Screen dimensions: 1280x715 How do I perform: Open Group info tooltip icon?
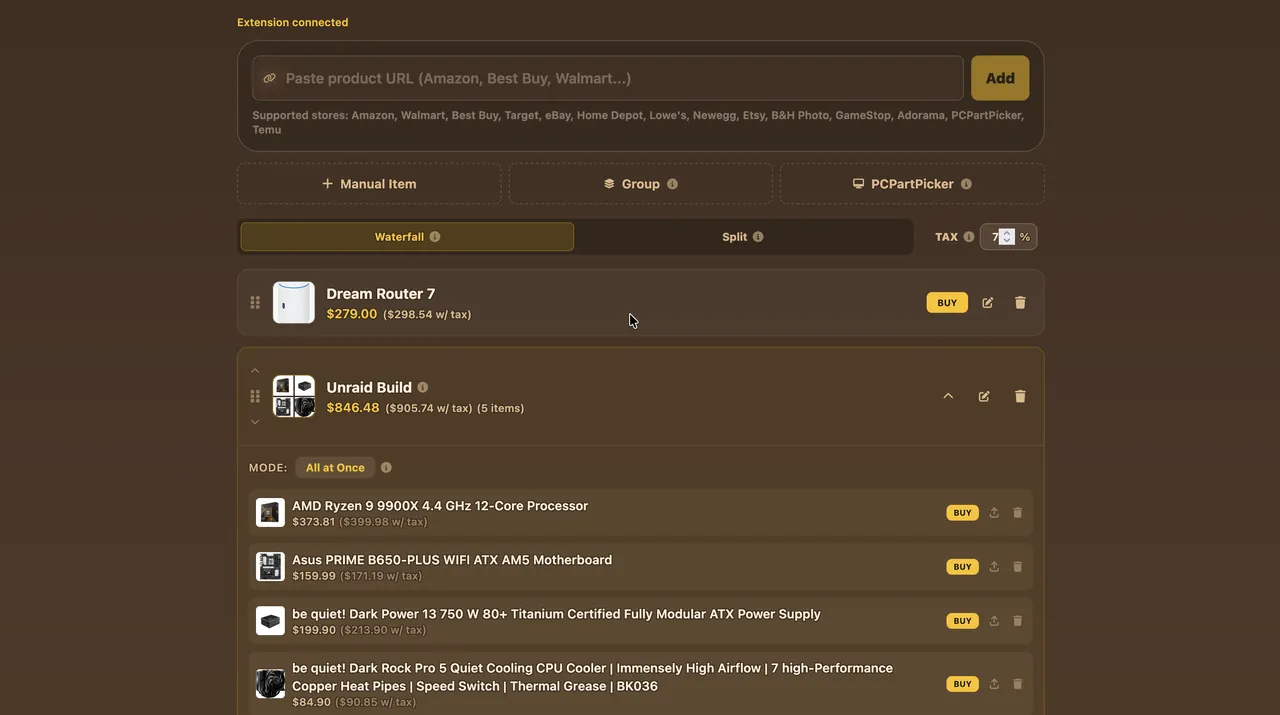(x=672, y=184)
